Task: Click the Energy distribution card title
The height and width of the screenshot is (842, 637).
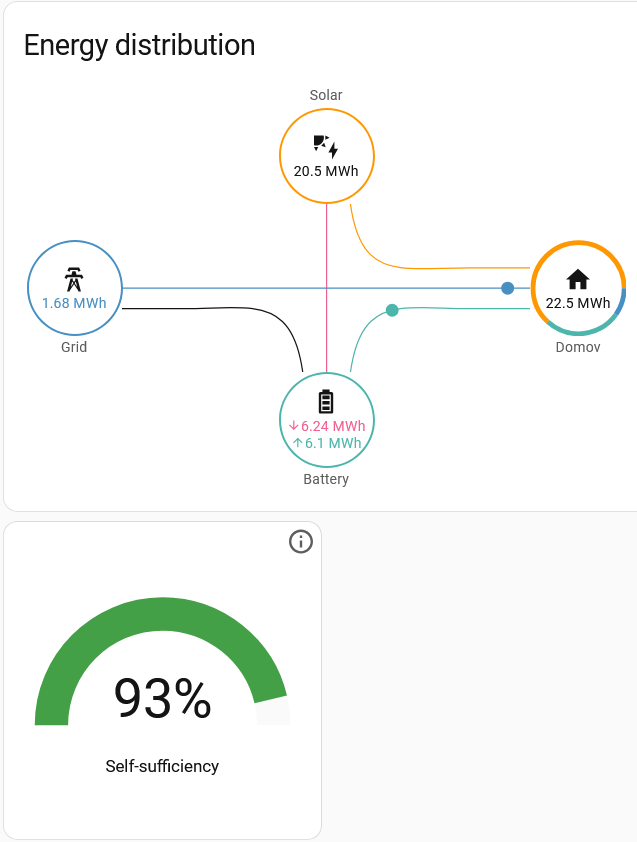Action: [139, 45]
